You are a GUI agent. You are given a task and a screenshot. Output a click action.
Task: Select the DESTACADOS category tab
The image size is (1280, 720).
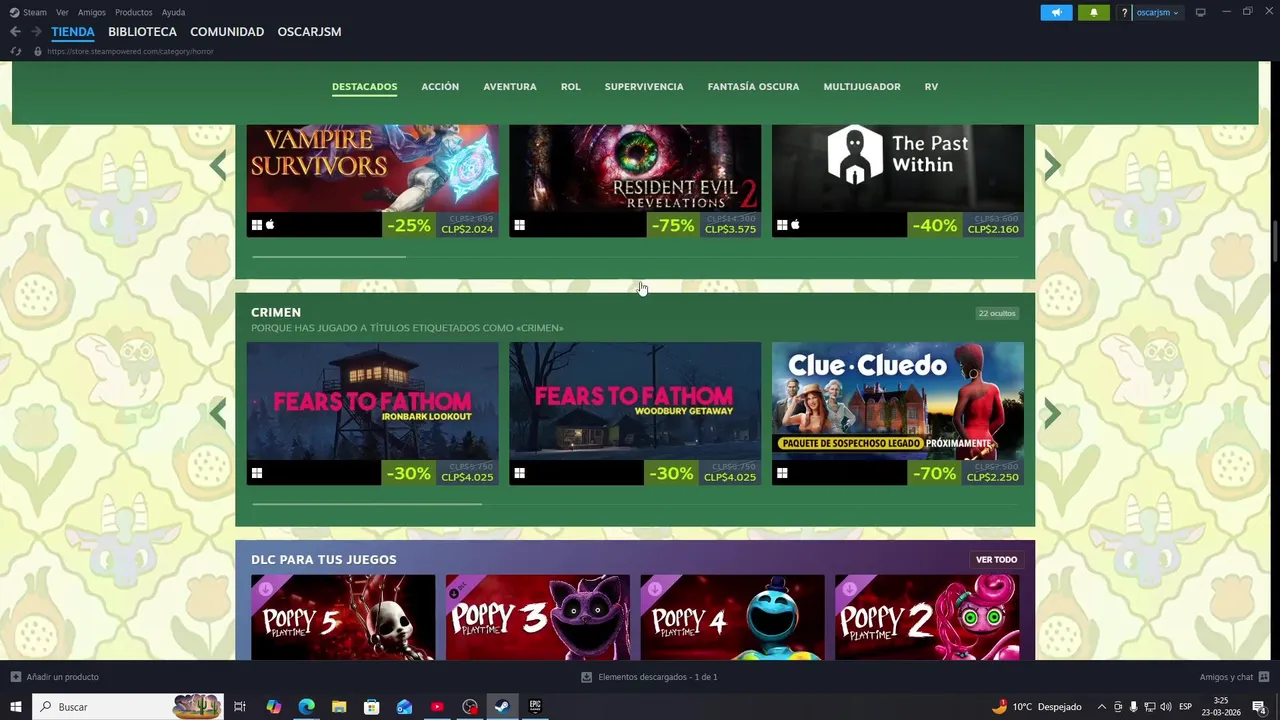coord(364,87)
